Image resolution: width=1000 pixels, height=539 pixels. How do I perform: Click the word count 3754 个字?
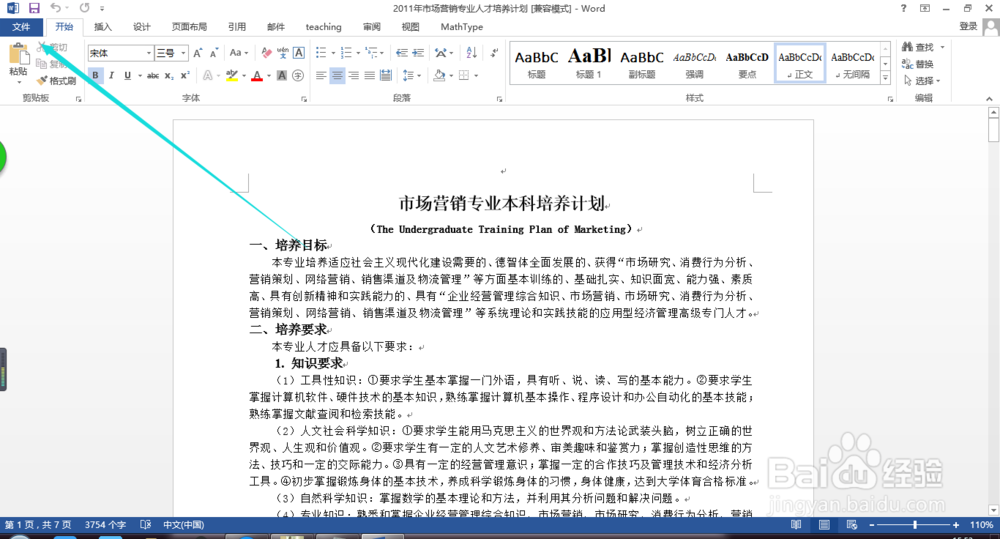[105, 525]
